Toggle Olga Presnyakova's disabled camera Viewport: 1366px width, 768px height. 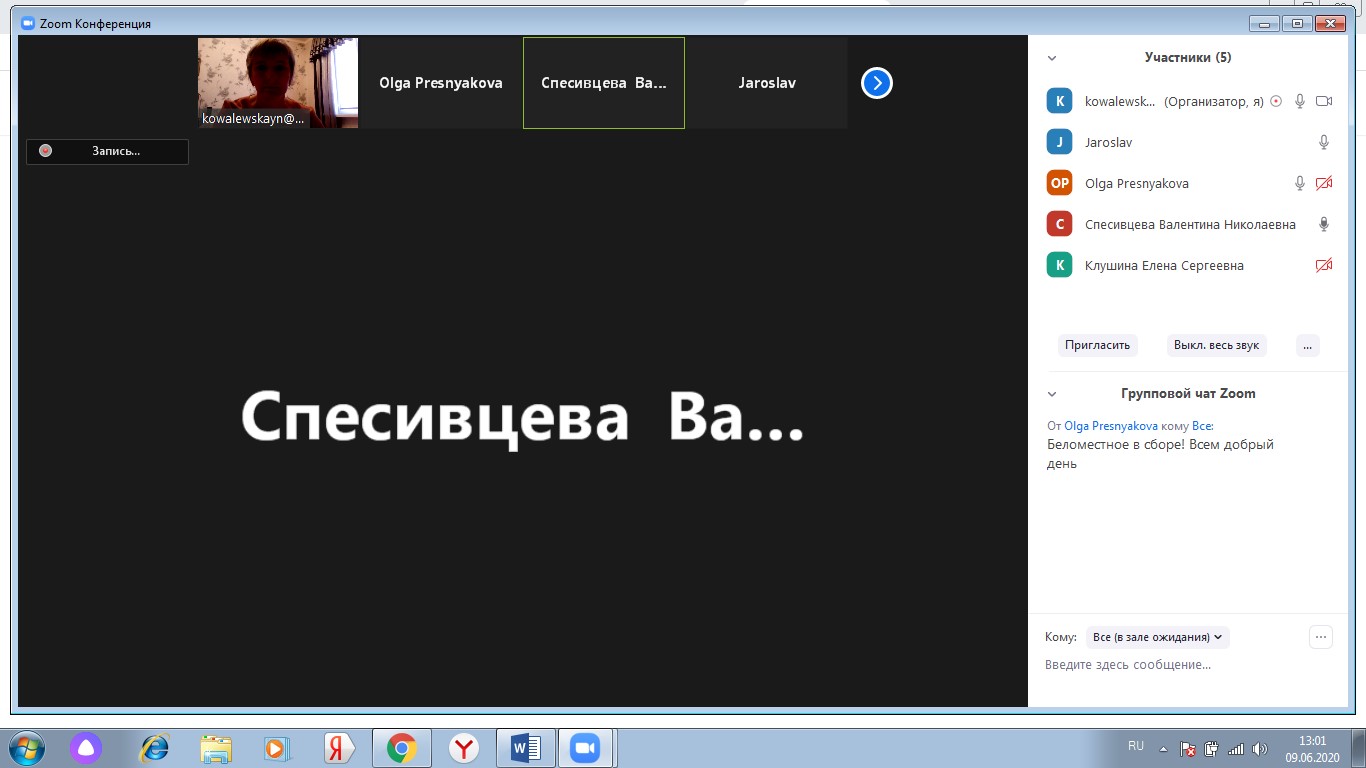click(x=1323, y=183)
